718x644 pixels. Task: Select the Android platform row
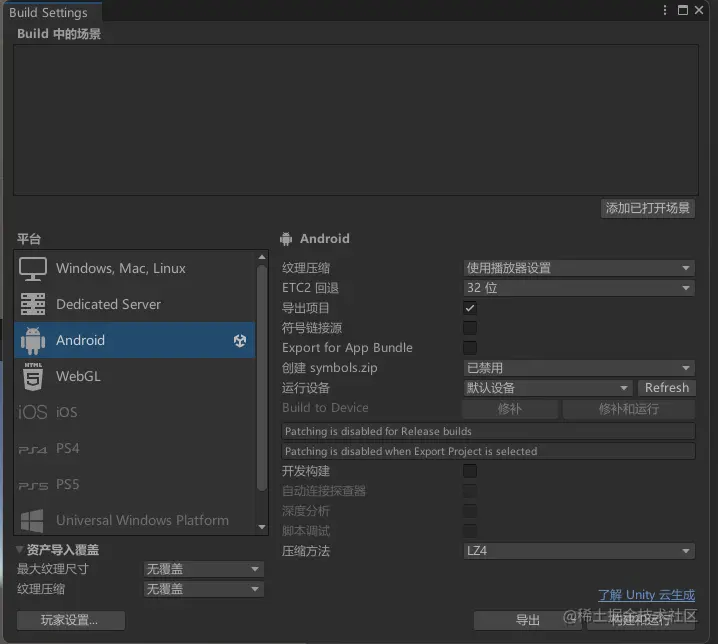point(135,340)
